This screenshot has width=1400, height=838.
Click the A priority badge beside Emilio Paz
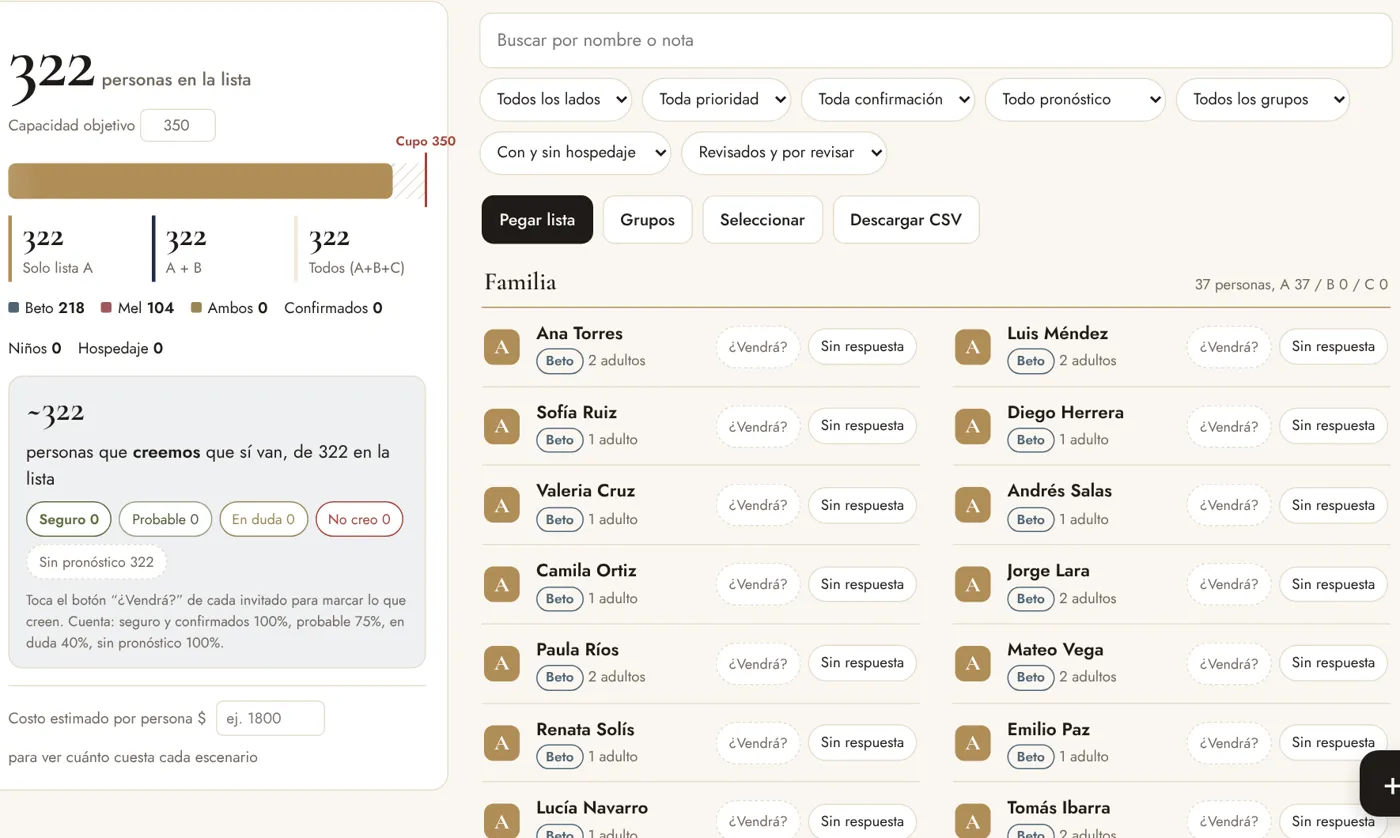point(973,743)
